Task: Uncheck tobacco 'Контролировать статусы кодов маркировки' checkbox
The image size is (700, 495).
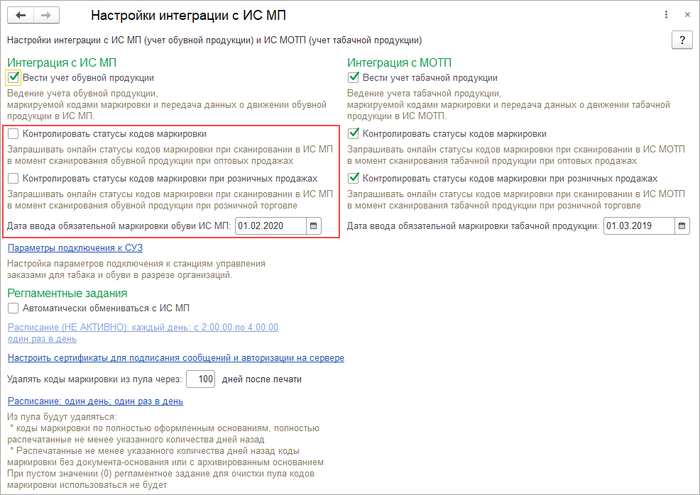Action: tap(354, 133)
